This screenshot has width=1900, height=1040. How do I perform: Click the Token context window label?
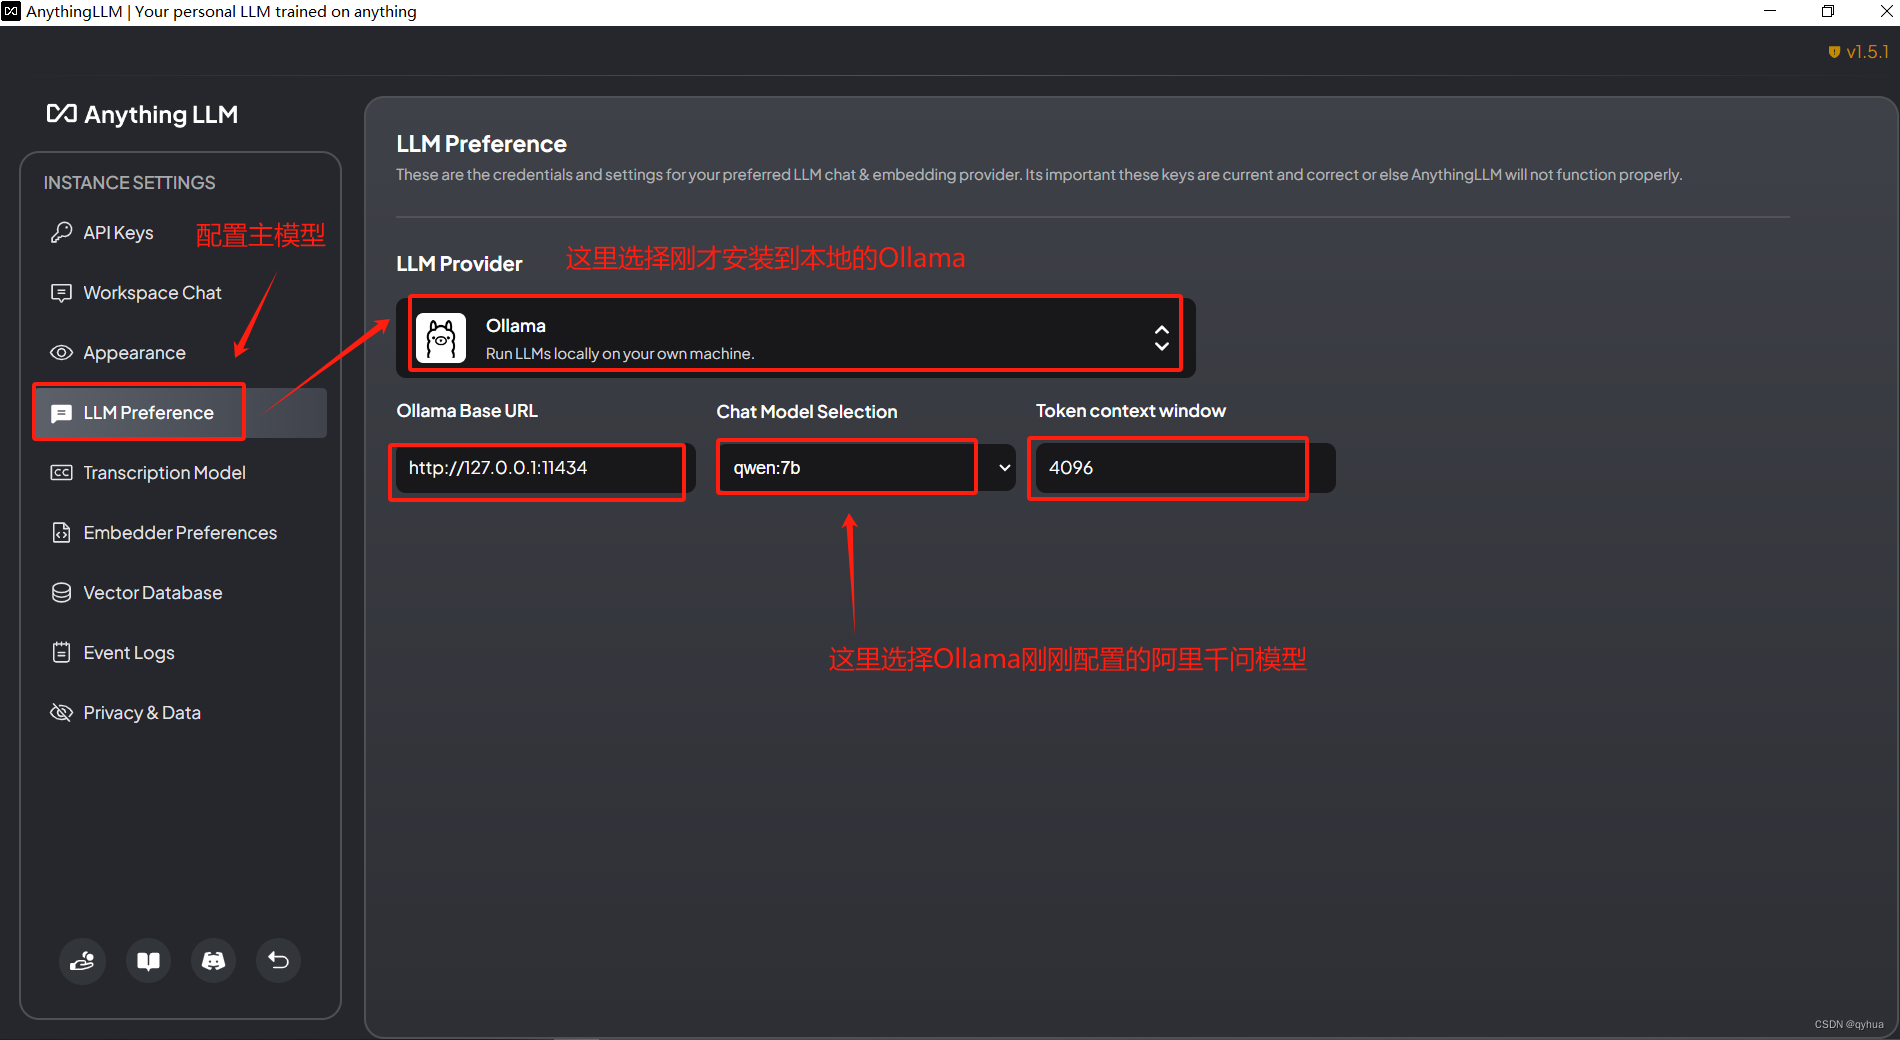[1131, 411]
